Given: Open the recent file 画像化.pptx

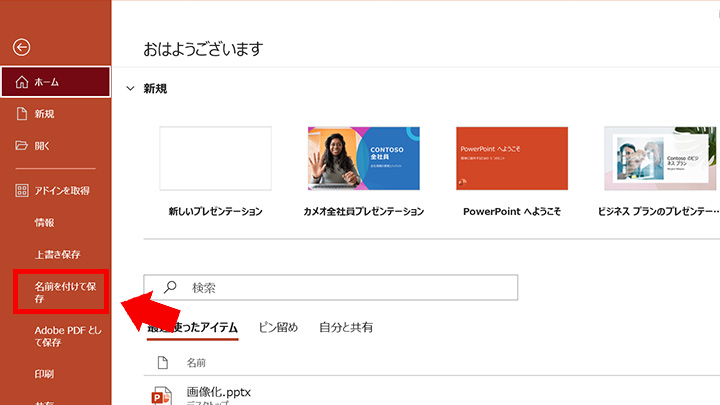Looking at the screenshot, I should [219, 392].
